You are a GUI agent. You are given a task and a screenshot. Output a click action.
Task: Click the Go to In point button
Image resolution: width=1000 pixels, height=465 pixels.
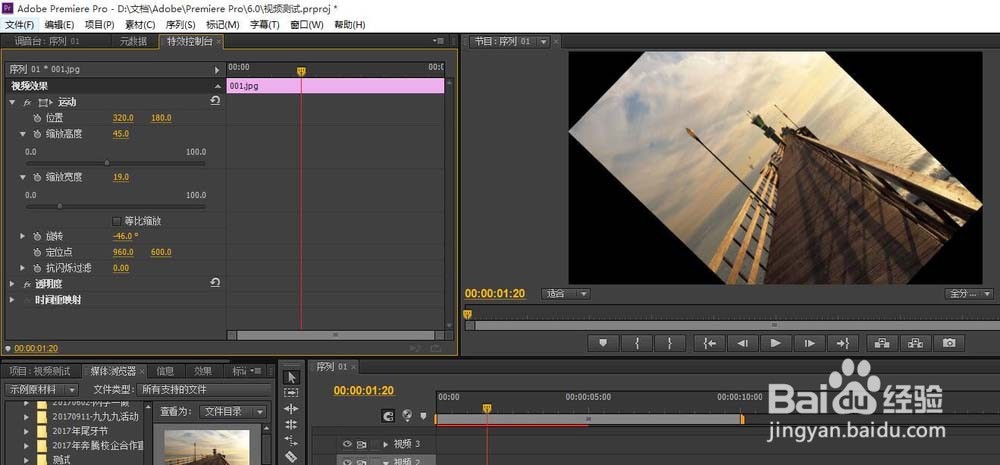tap(709, 343)
